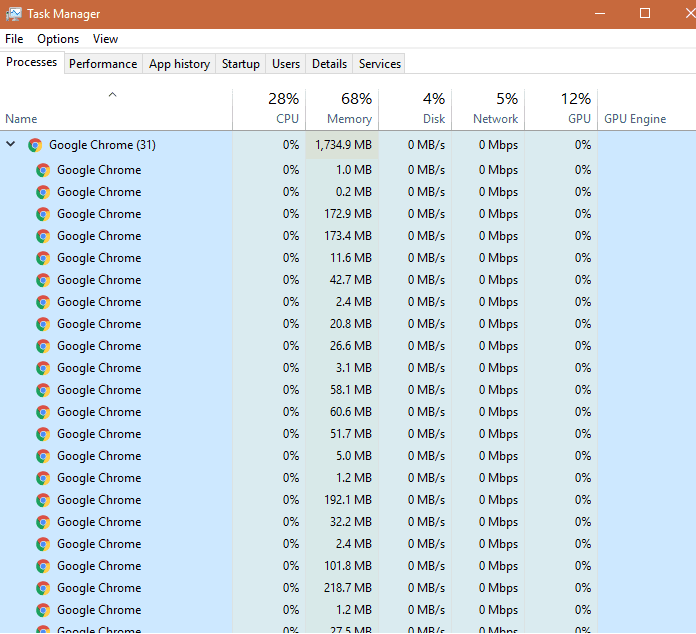Click the Task Manager title bar icon
This screenshot has height=634, width=696.
[13, 14]
